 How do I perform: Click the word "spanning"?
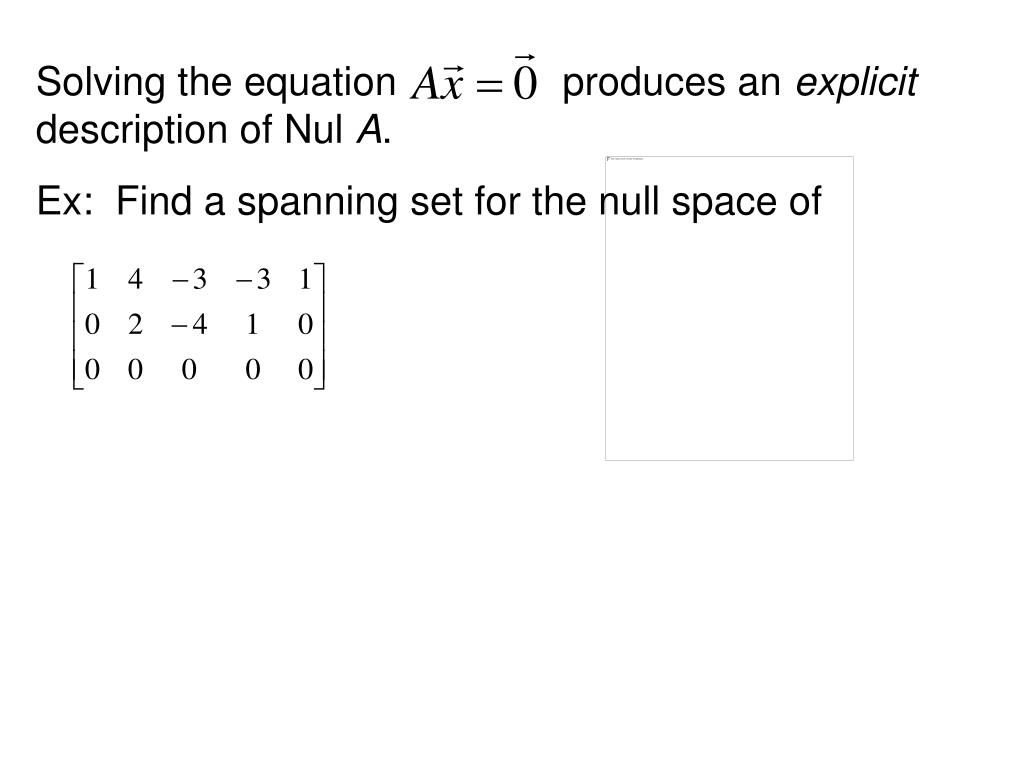click(x=317, y=202)
